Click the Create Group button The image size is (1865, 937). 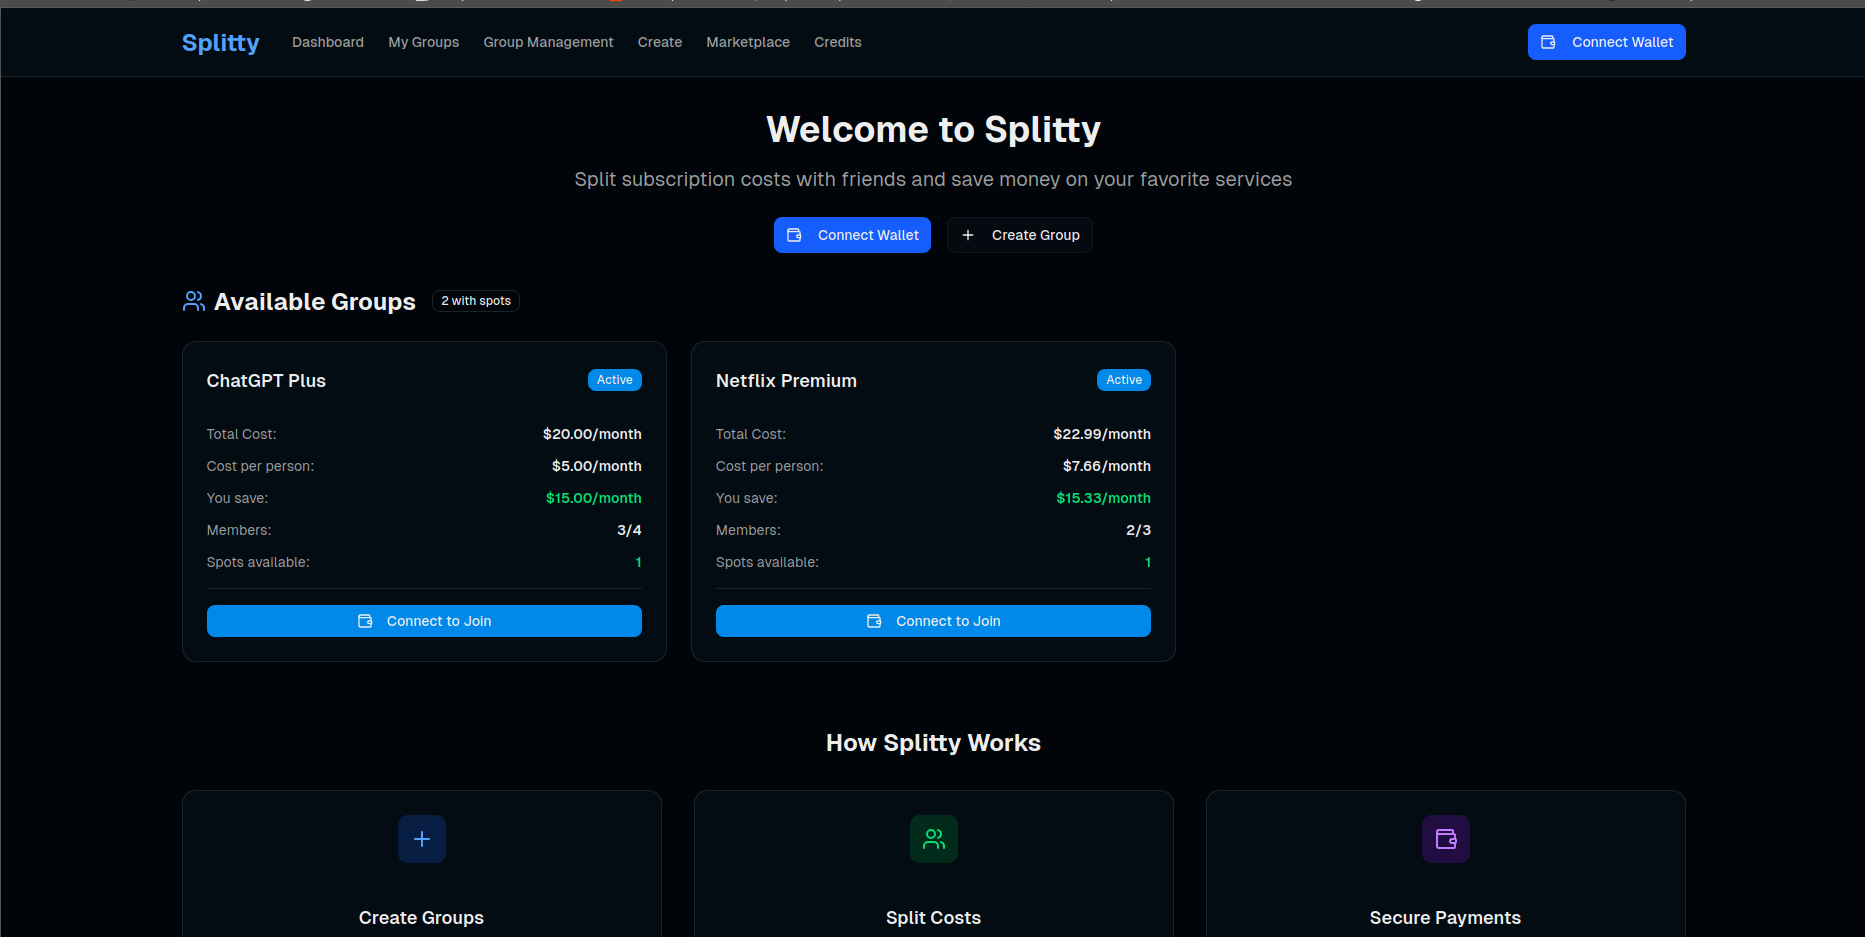(x=1020, y=235)
